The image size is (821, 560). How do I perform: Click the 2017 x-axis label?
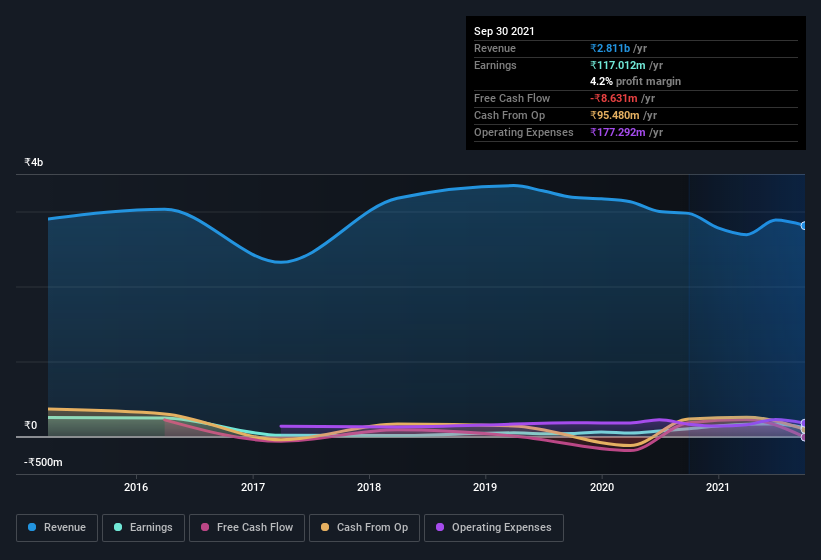point(253,487)
